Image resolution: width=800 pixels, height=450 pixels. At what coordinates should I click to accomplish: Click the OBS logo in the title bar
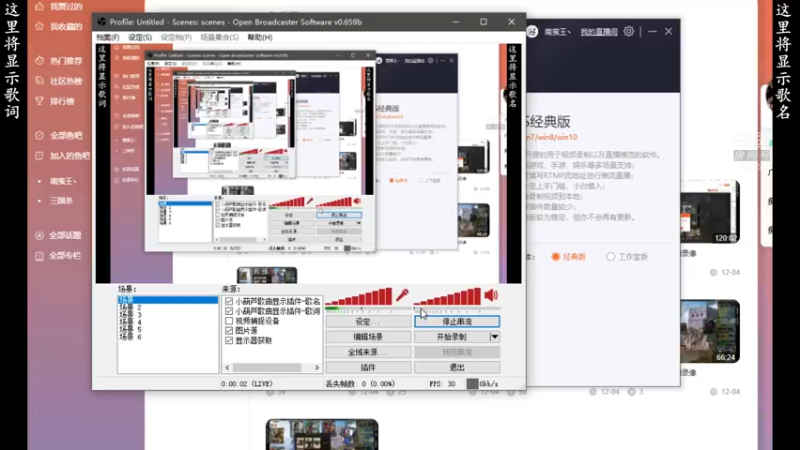point(102,22)
